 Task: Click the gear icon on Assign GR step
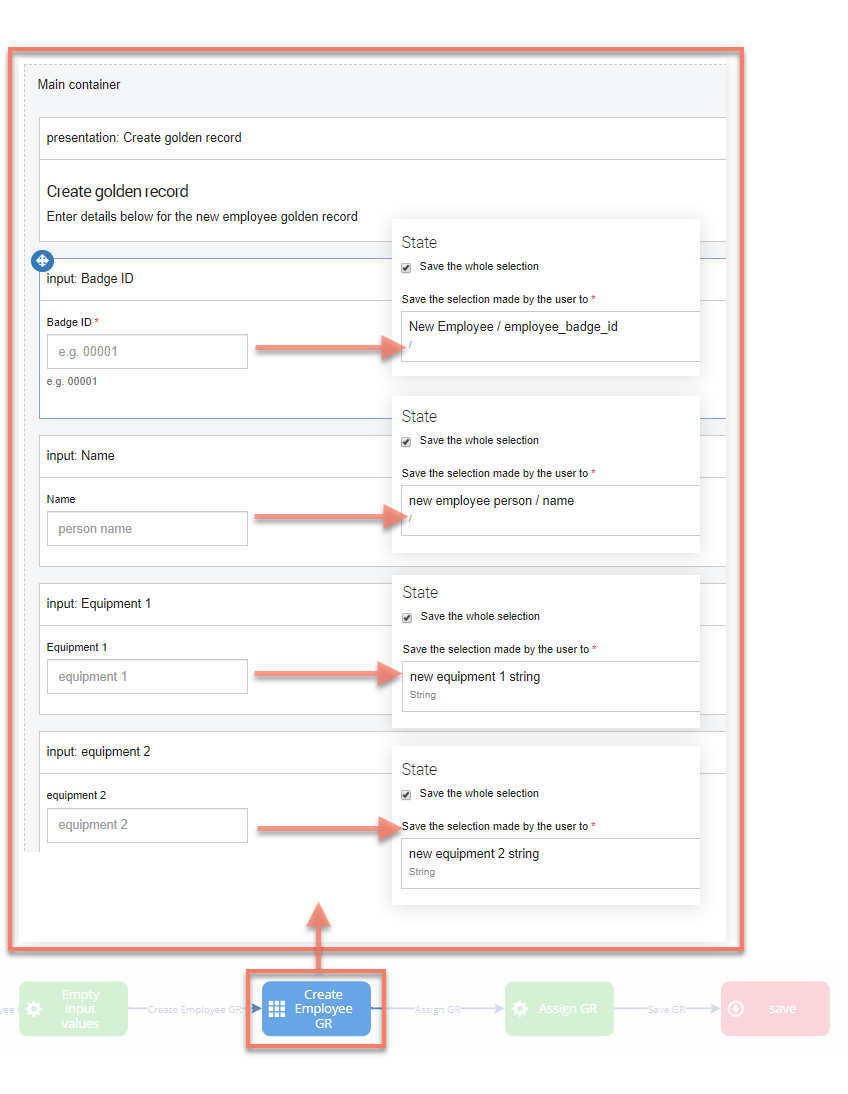(520, 1009)
